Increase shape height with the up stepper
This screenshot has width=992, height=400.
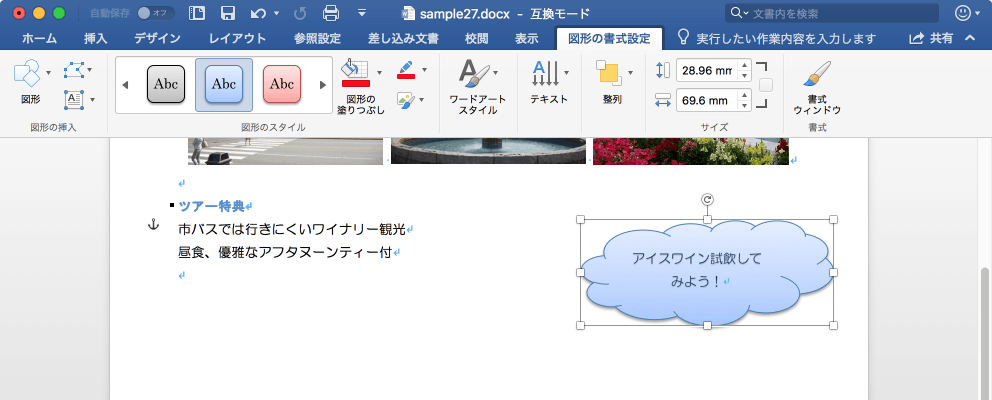[x=745, y=65]
